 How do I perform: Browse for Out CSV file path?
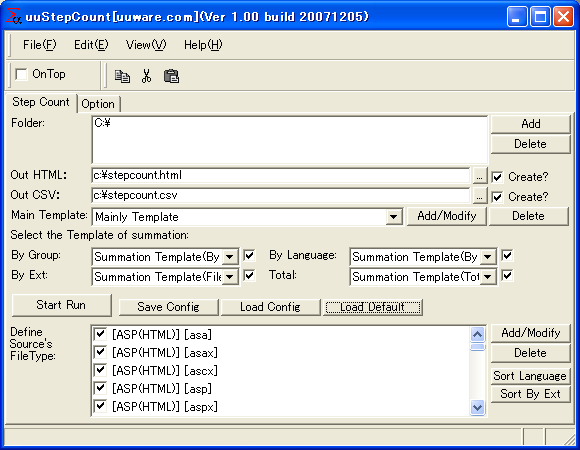479,196
